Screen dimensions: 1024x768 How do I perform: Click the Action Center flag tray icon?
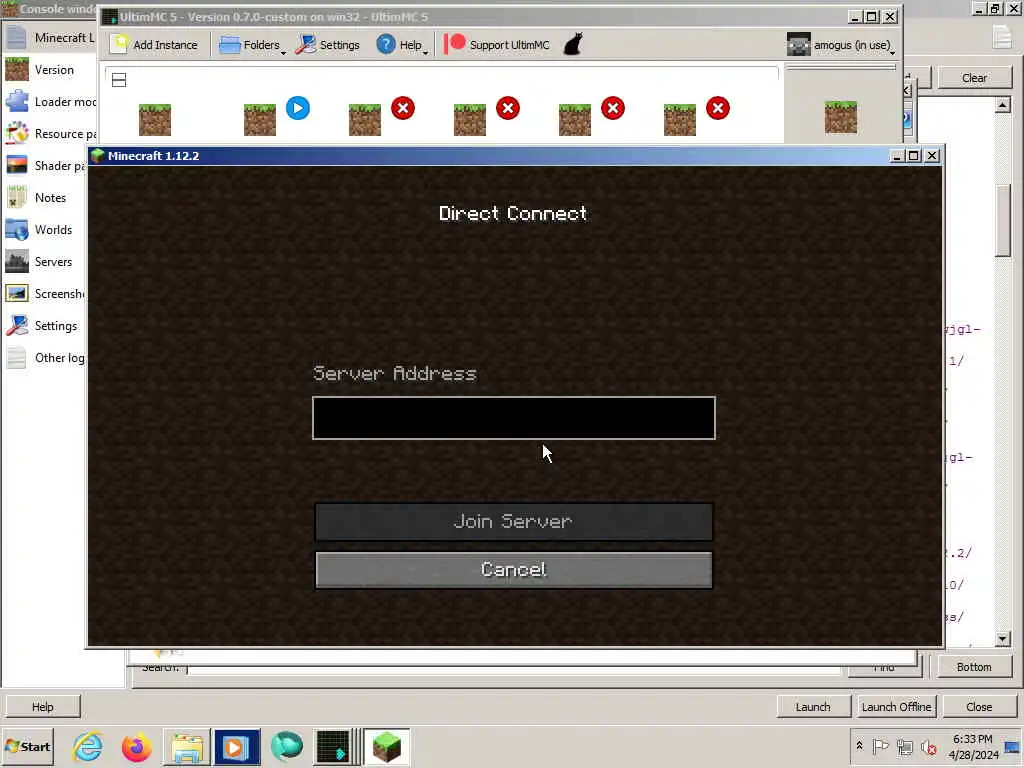(x=880, y=746)
